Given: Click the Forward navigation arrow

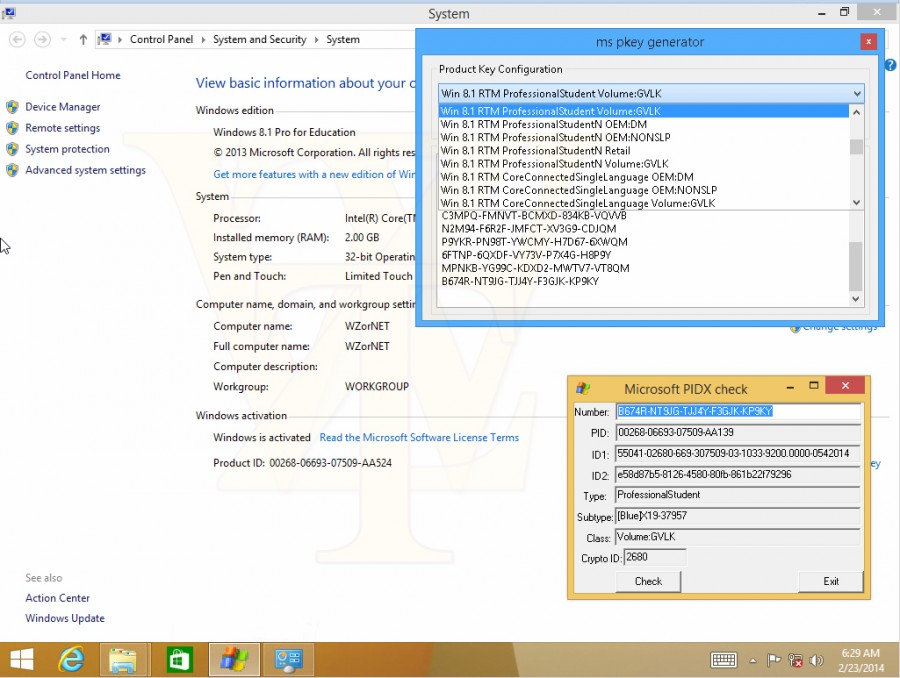Looking at the screenshot, I should (x=42, y=40).
